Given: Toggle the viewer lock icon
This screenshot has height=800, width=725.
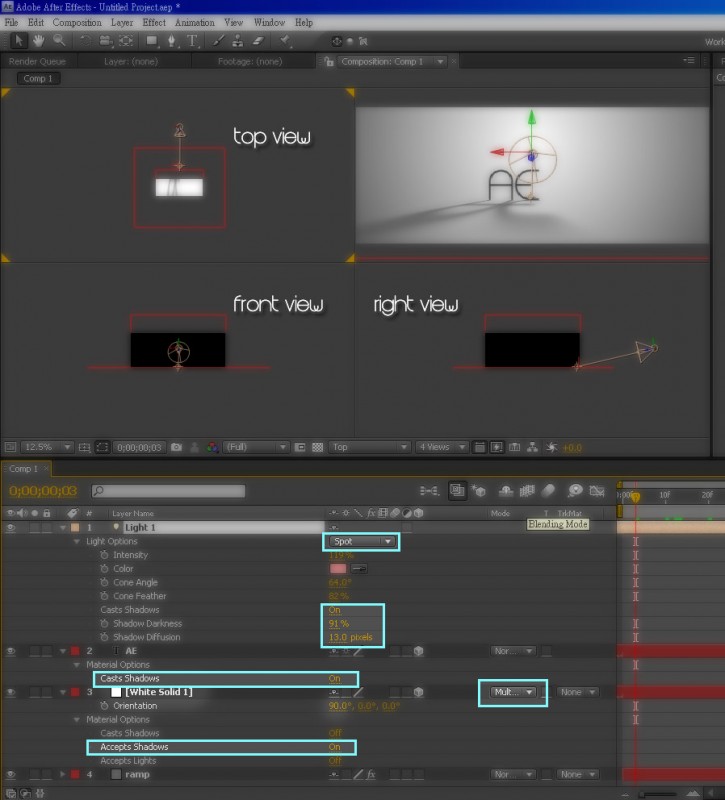Looking at the screenshot, I should click(329, 62).
